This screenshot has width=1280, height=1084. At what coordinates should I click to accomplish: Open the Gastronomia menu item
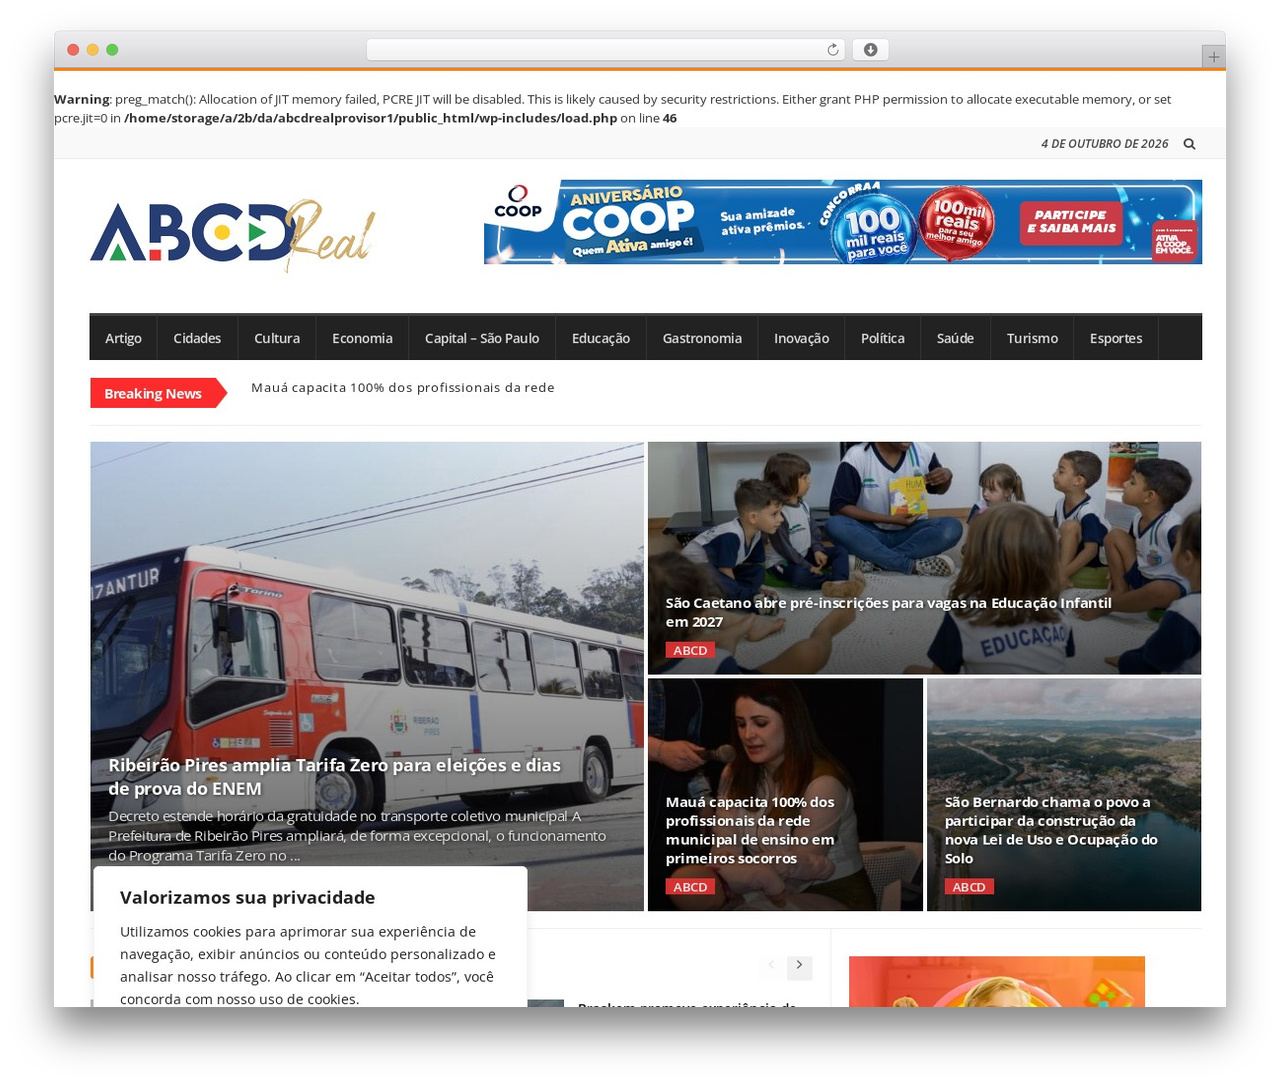tap(702, 338)
